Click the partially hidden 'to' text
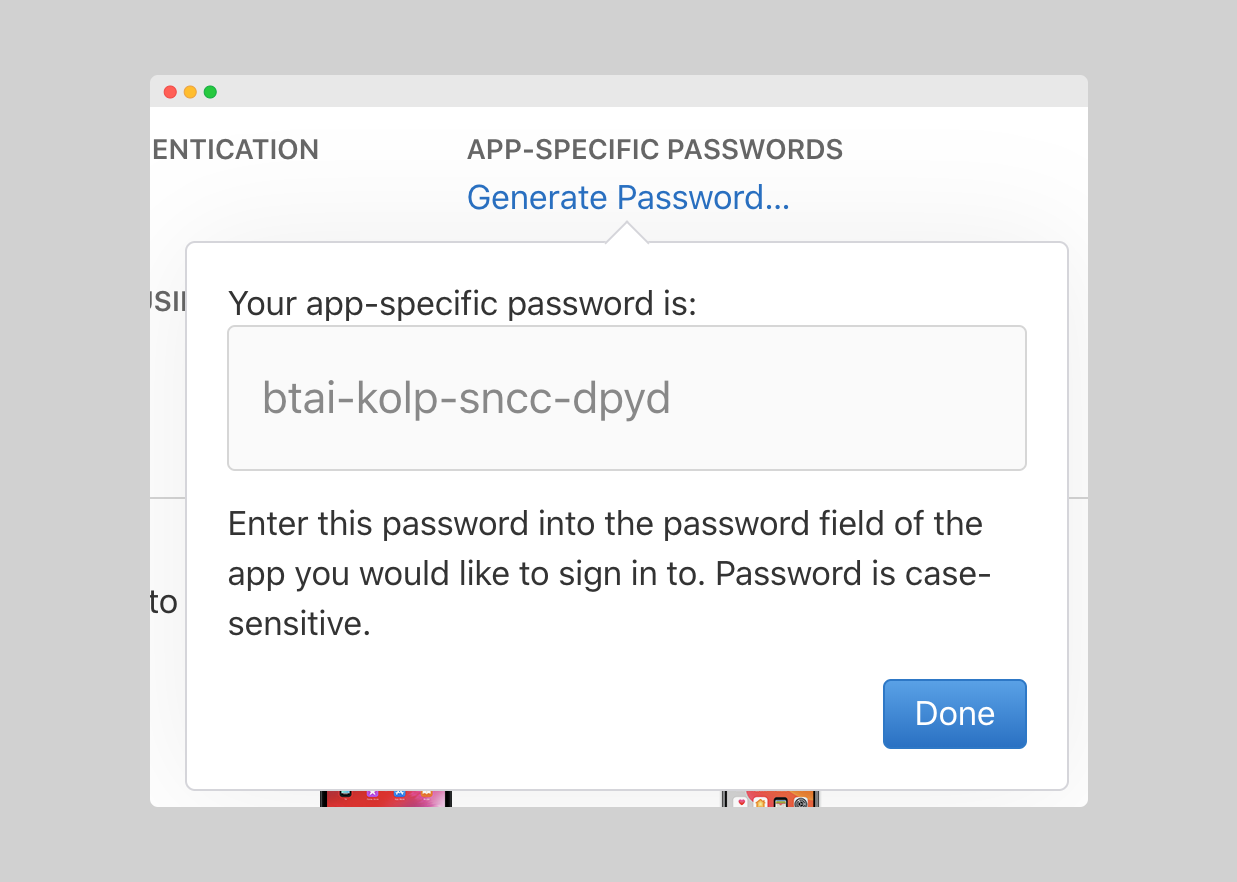Viewport: 1237px width, 882px height. tap(164, 603)
